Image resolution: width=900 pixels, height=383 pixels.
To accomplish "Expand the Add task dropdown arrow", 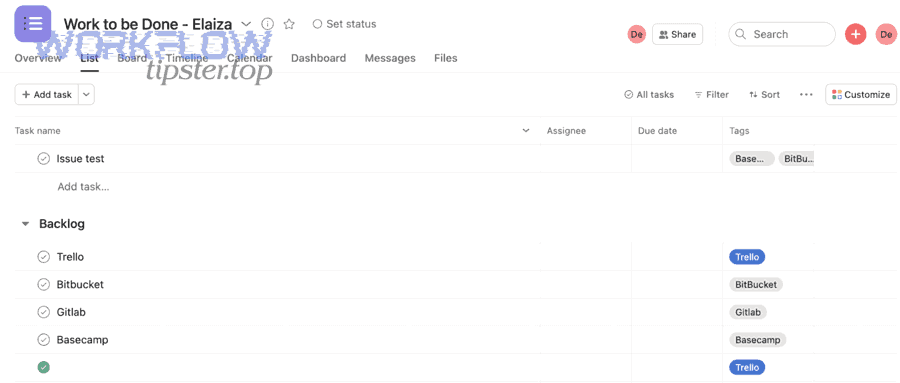I will (86, 95).
